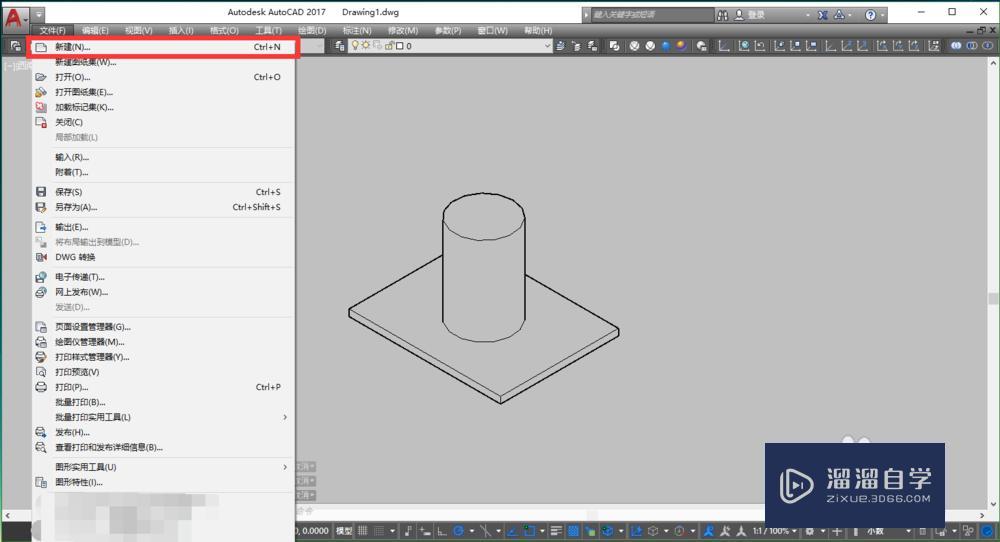Expand the Help menu dropdown arrow
This screenshot has height=542, width=1000.
(883, 15)
